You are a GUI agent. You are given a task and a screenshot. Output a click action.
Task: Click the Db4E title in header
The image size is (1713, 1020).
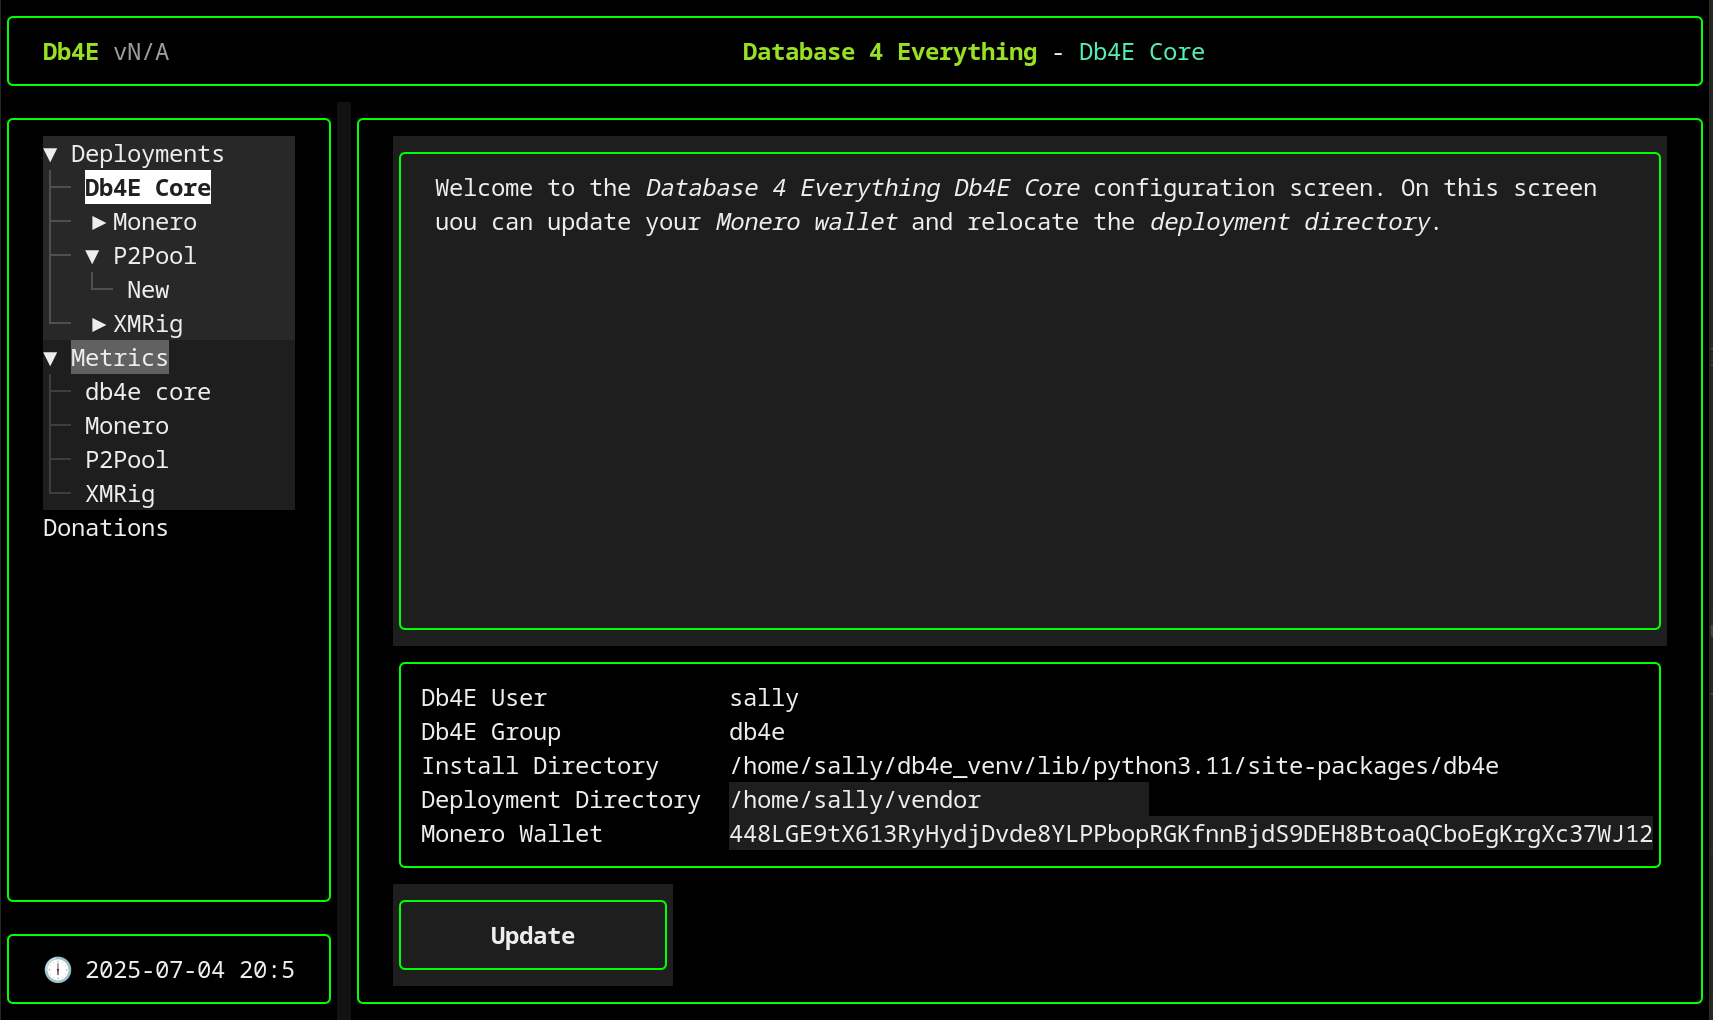coord(71,52)
